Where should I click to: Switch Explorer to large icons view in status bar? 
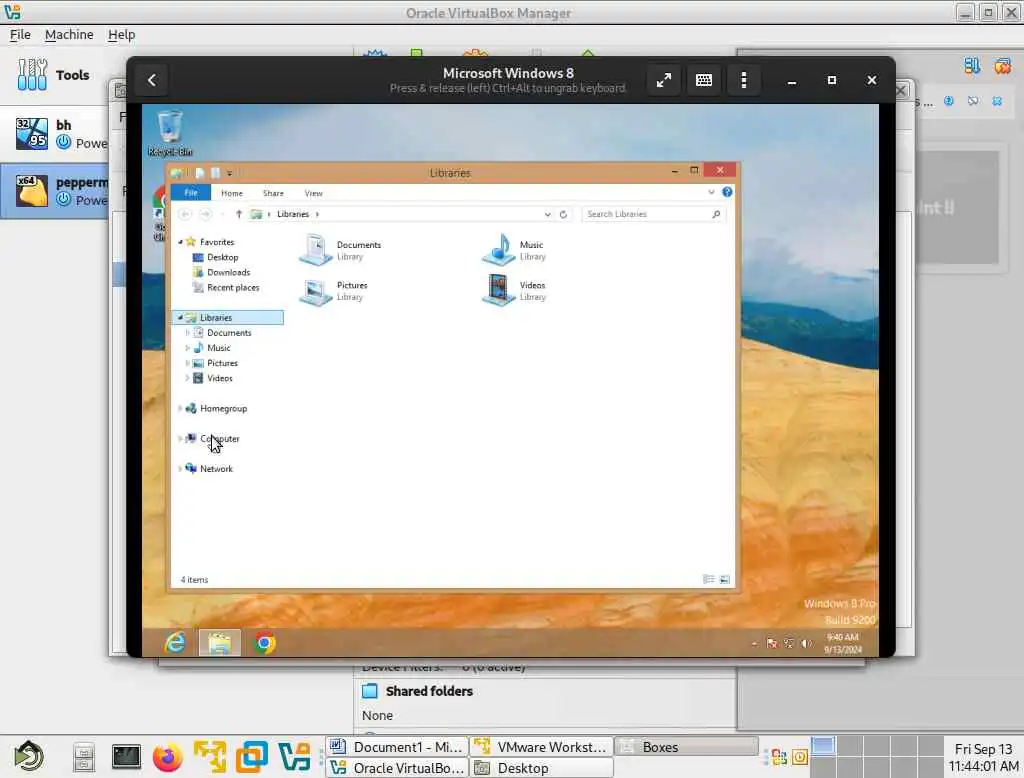coord(724,579)
